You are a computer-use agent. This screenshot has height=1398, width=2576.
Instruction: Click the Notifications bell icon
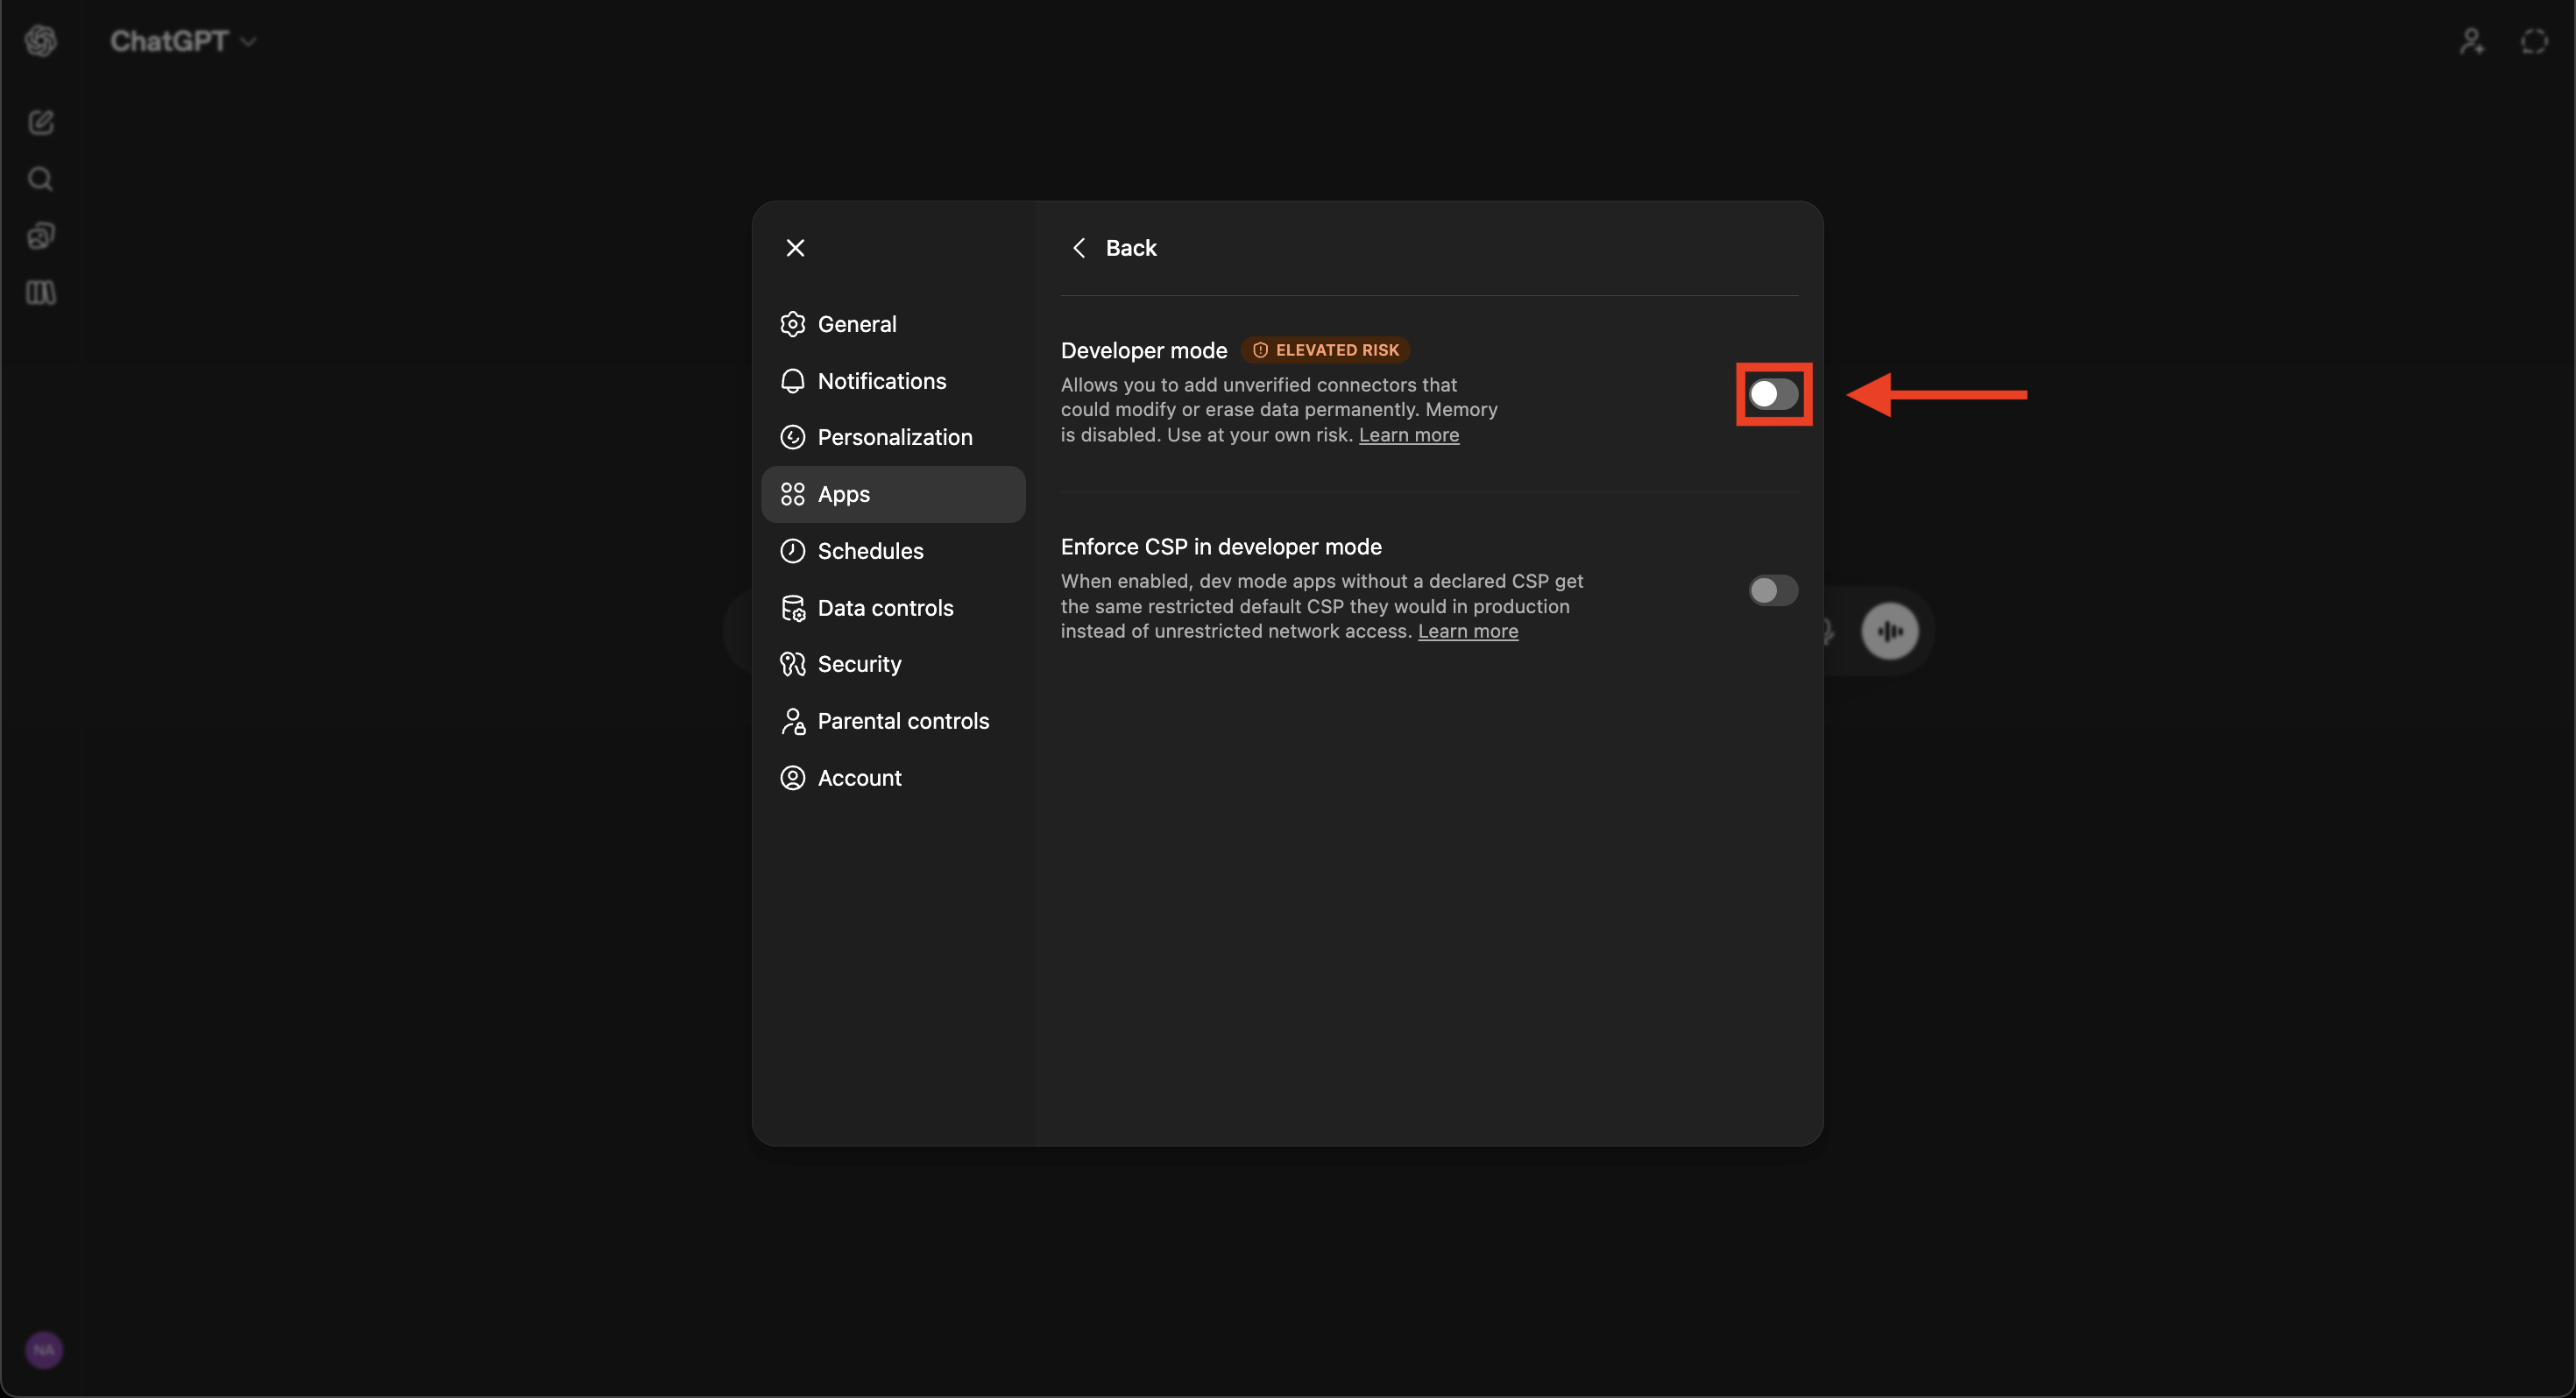point(792,381)
